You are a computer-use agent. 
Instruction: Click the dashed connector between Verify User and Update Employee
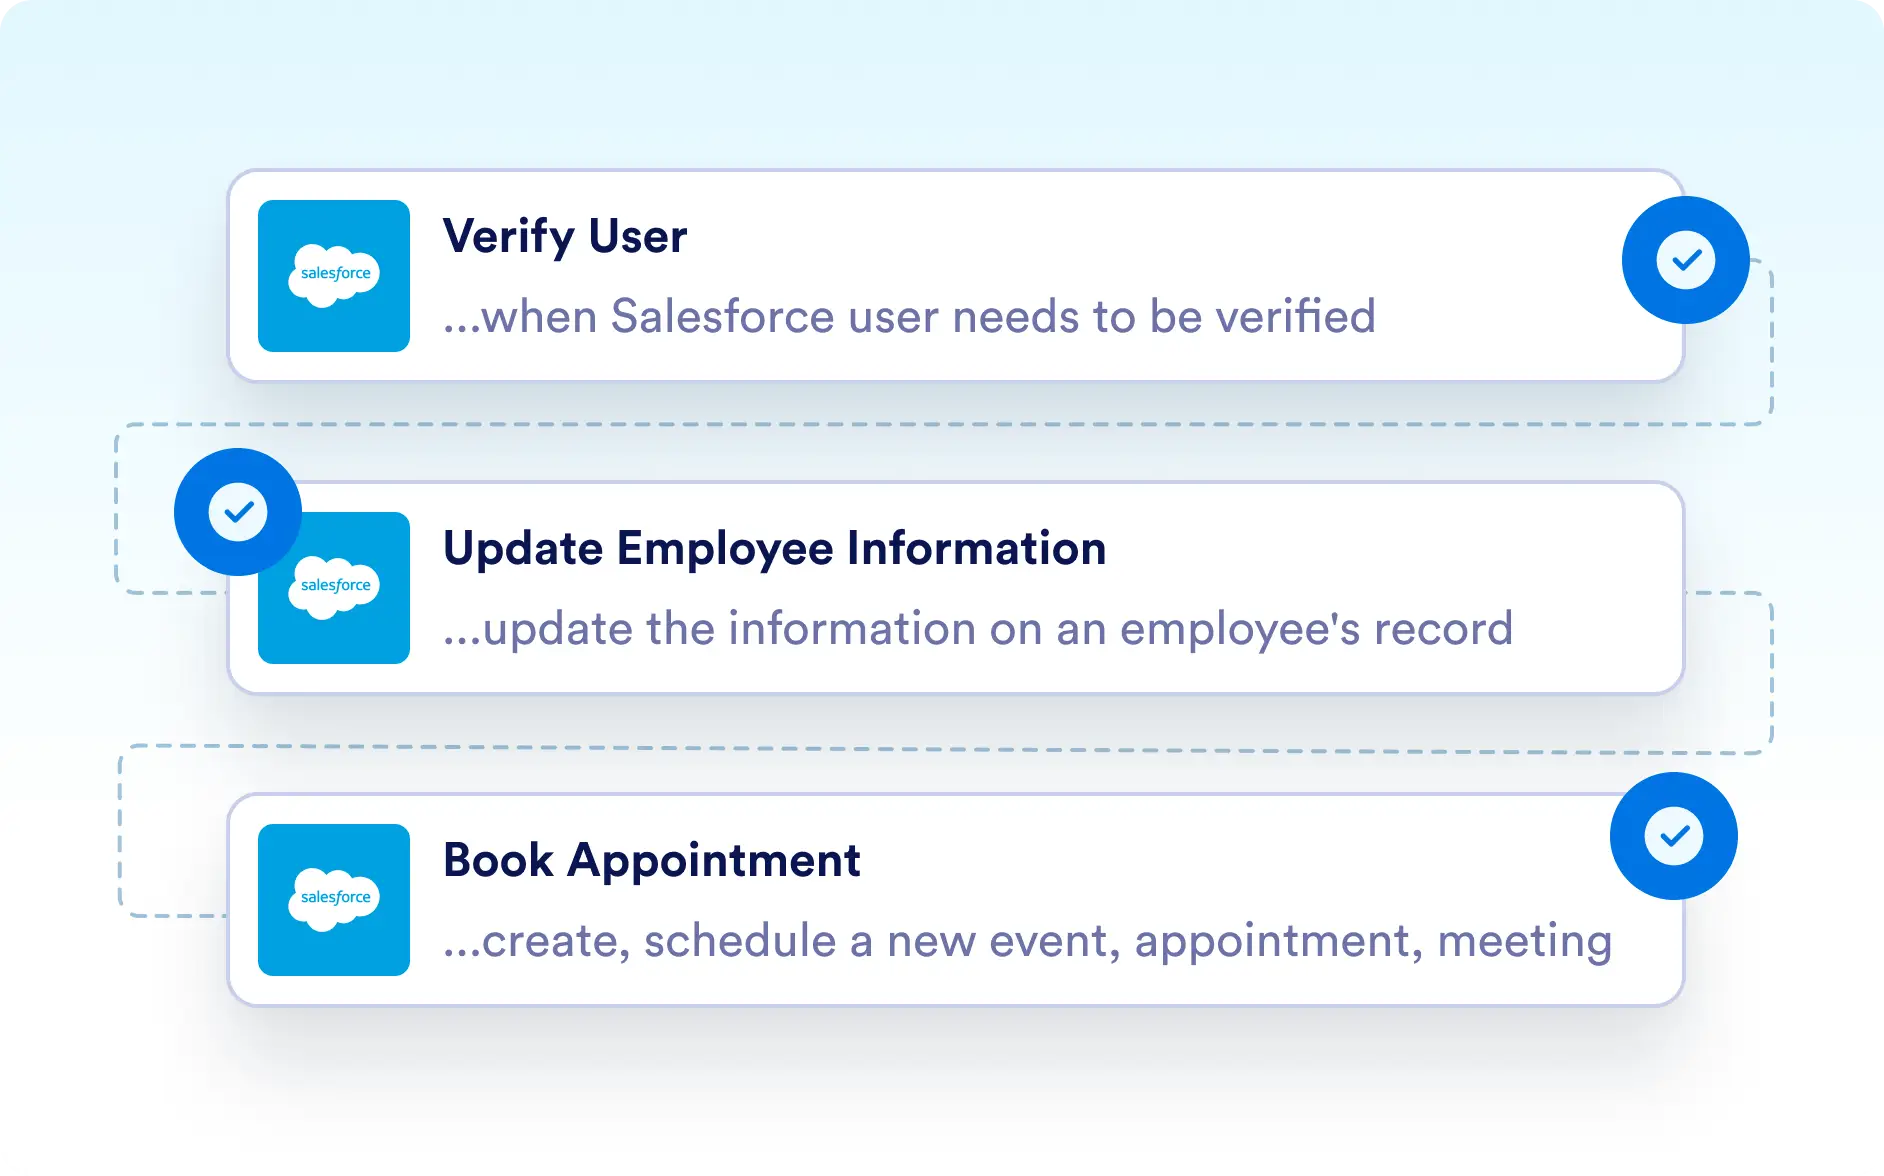click(x=944, y=425)
